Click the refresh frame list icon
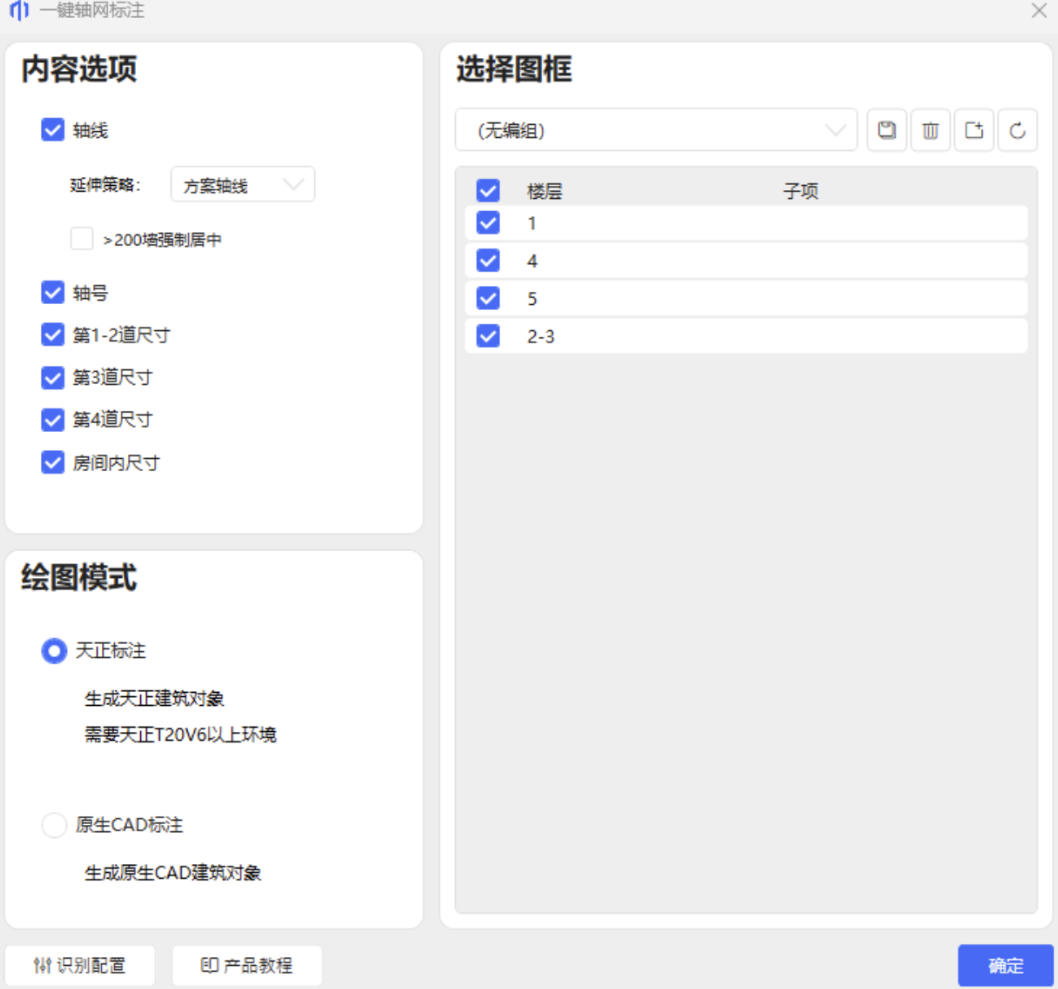 click(x=1017, y=130)
